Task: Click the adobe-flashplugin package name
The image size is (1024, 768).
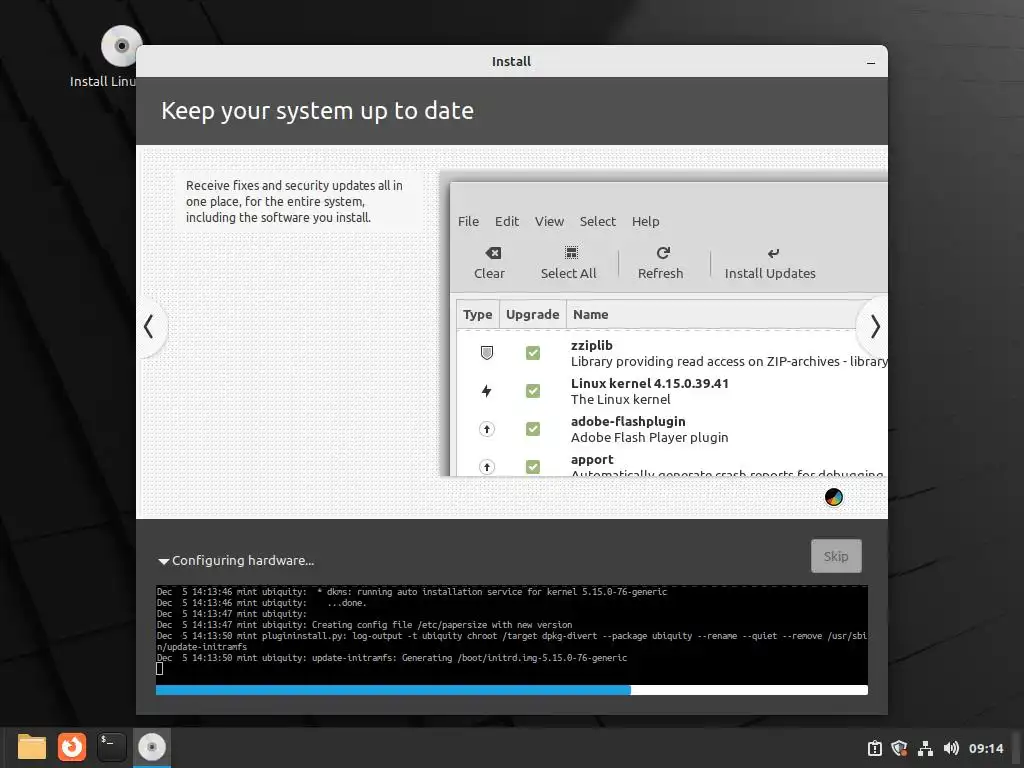Action: pyautogui.click(x=628, y=421)
